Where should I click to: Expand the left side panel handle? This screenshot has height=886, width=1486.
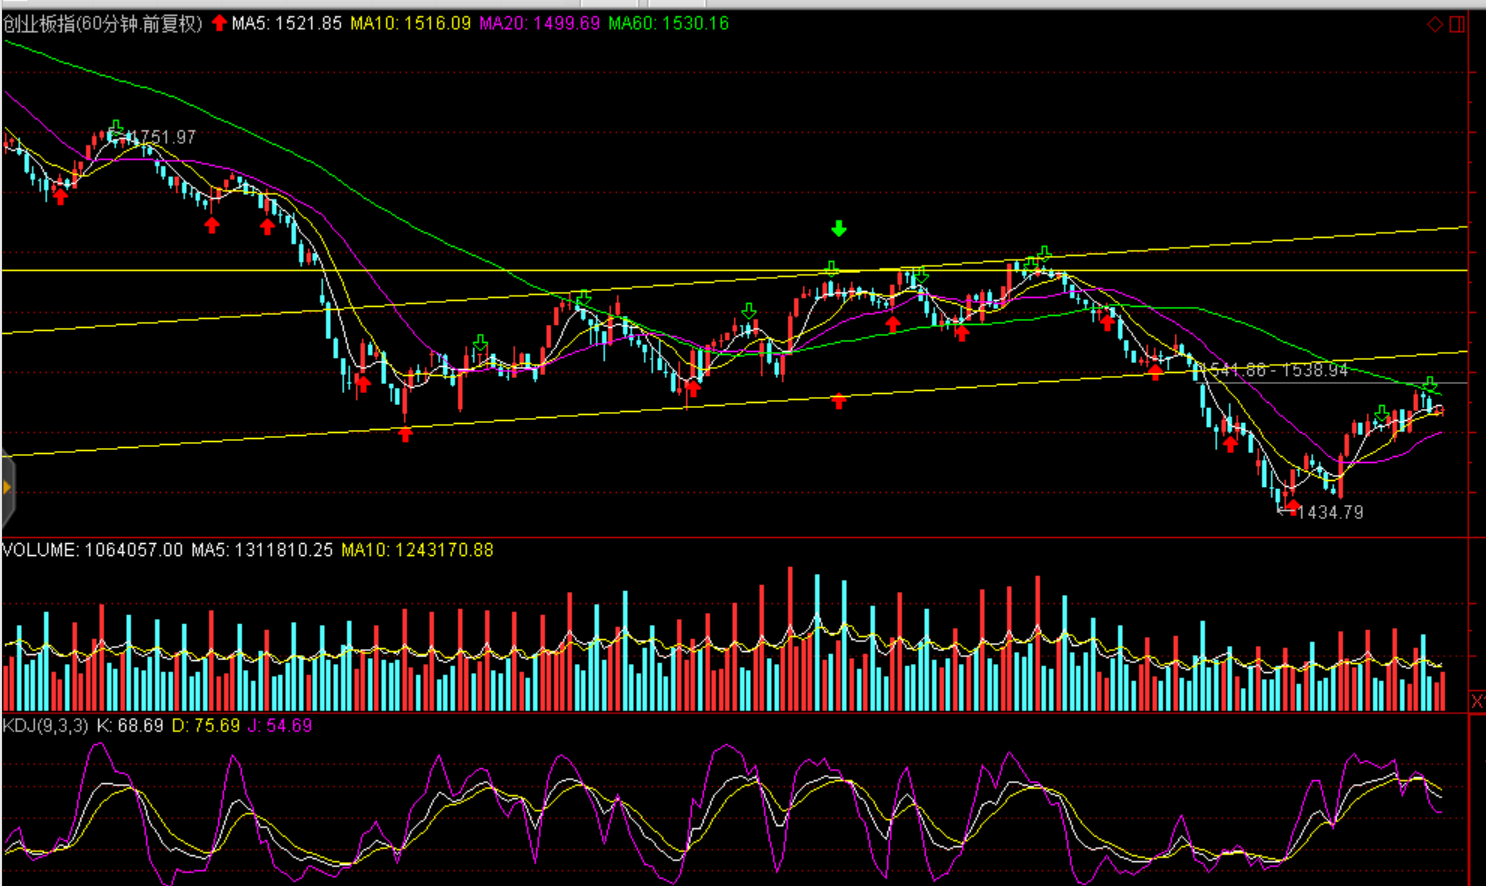point(7,488)
